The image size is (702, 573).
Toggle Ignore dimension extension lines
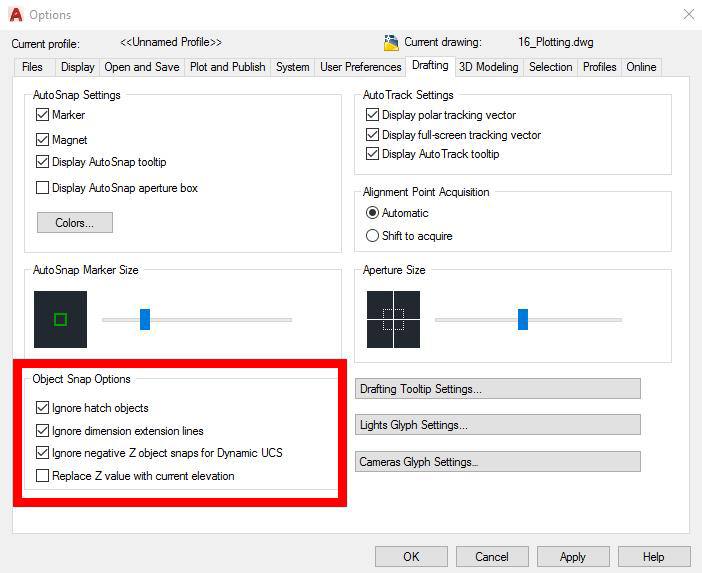coord(42,431)
